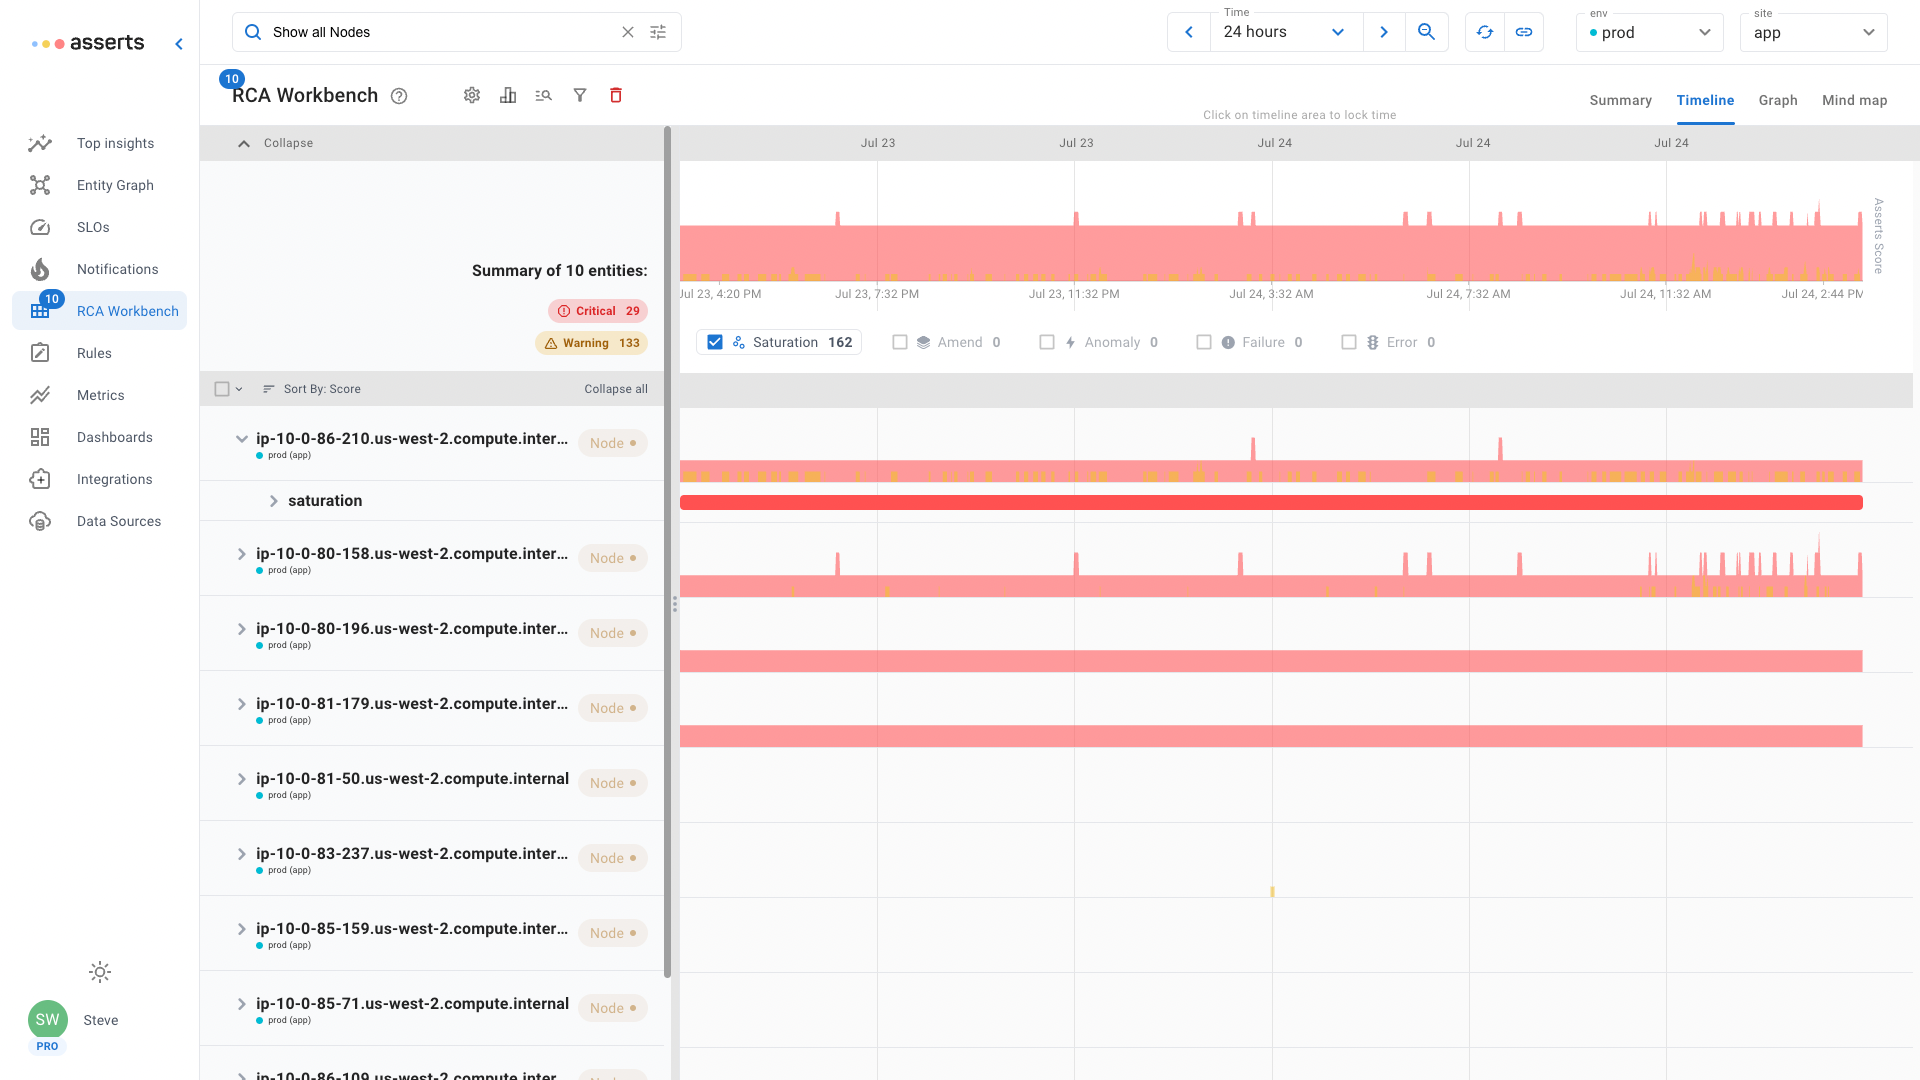Click Collapse all button in entity list
The image size is (1920, 1080).
(x=616, y=388)
